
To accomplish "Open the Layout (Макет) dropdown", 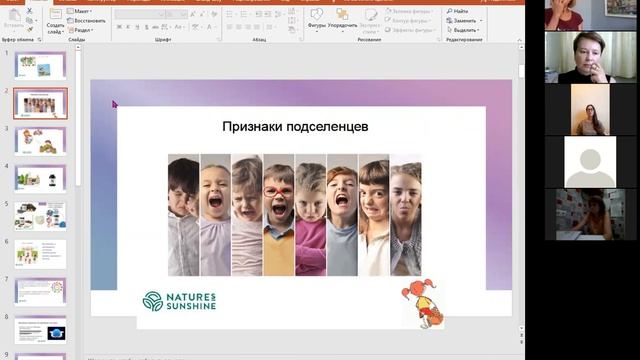I will coord(80,11).
